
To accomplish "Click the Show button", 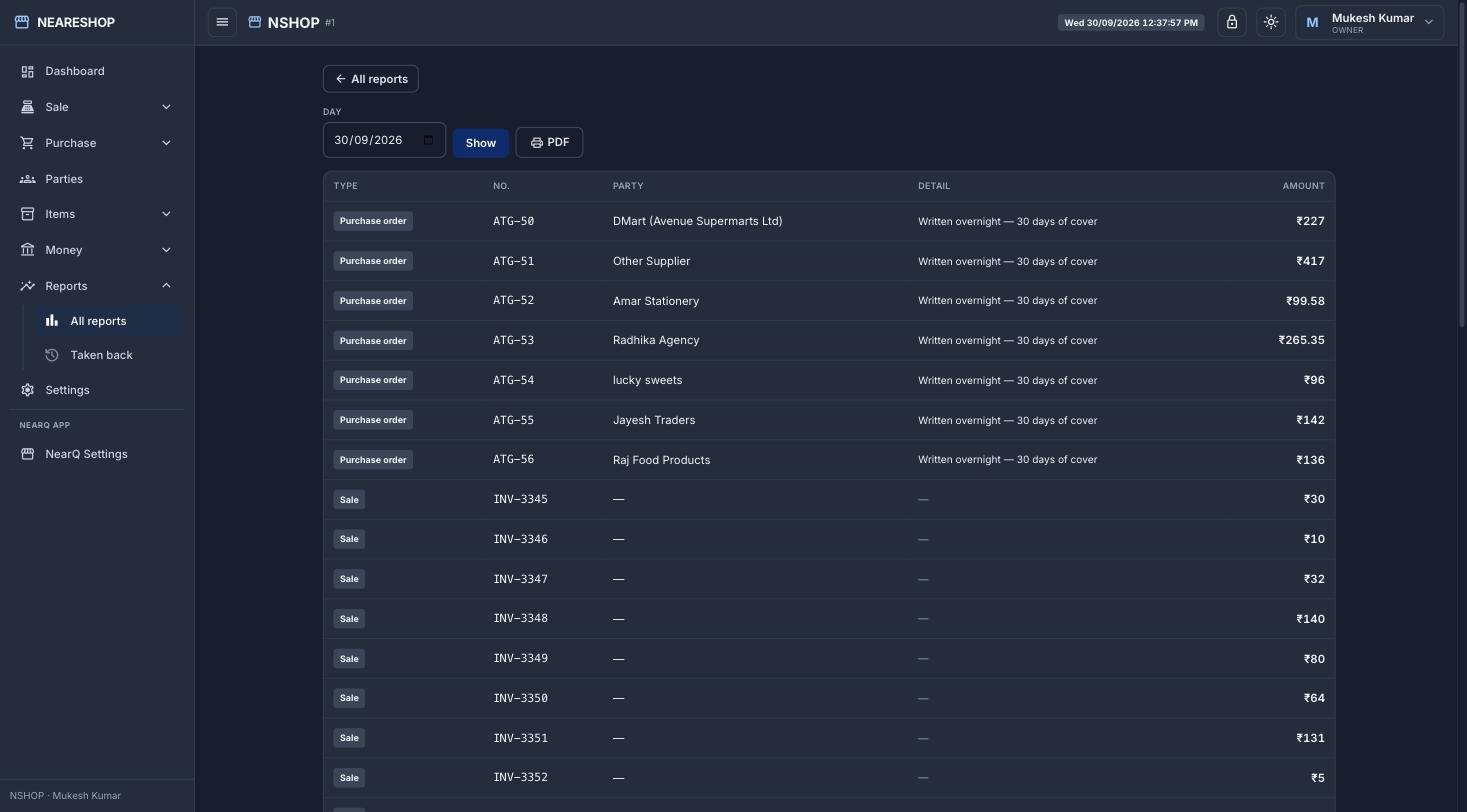I will click(481, 143).
